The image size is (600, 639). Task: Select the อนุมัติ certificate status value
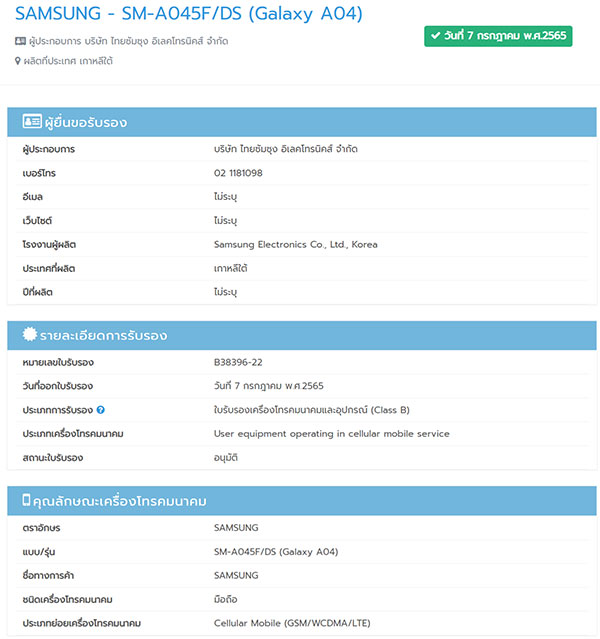click(x=226, y=458)
